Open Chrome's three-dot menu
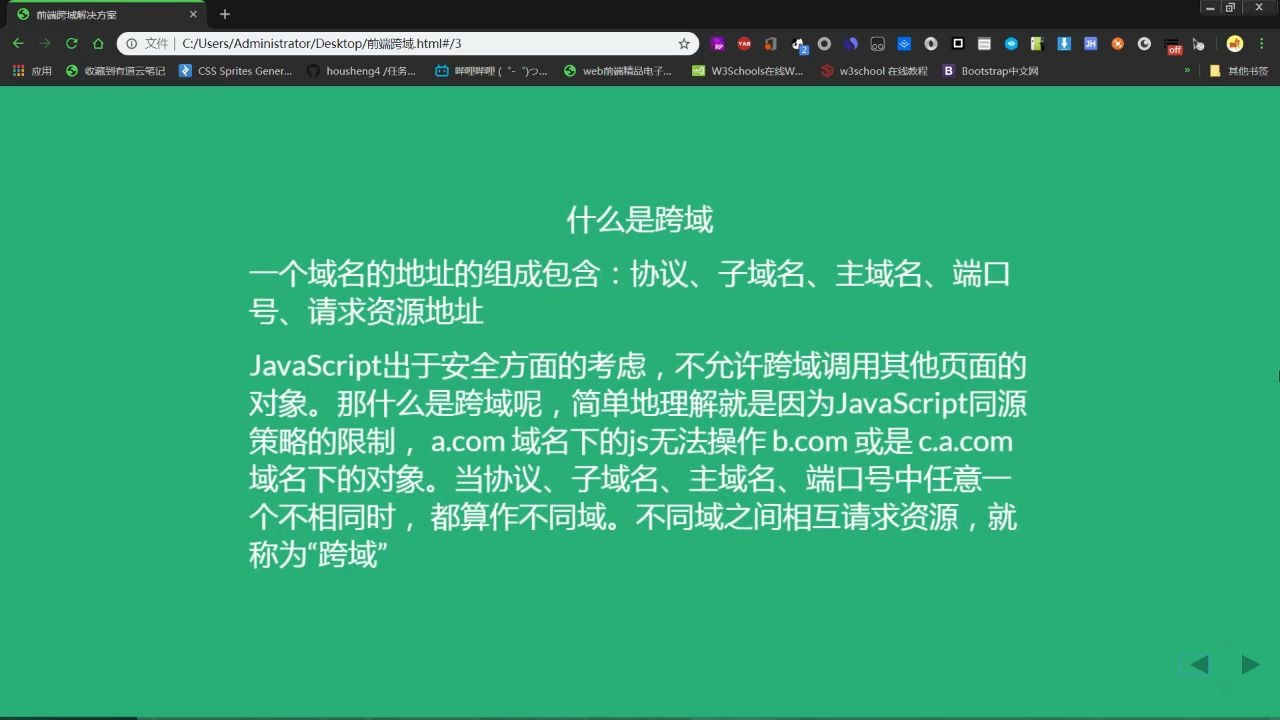 (1261, 44)
